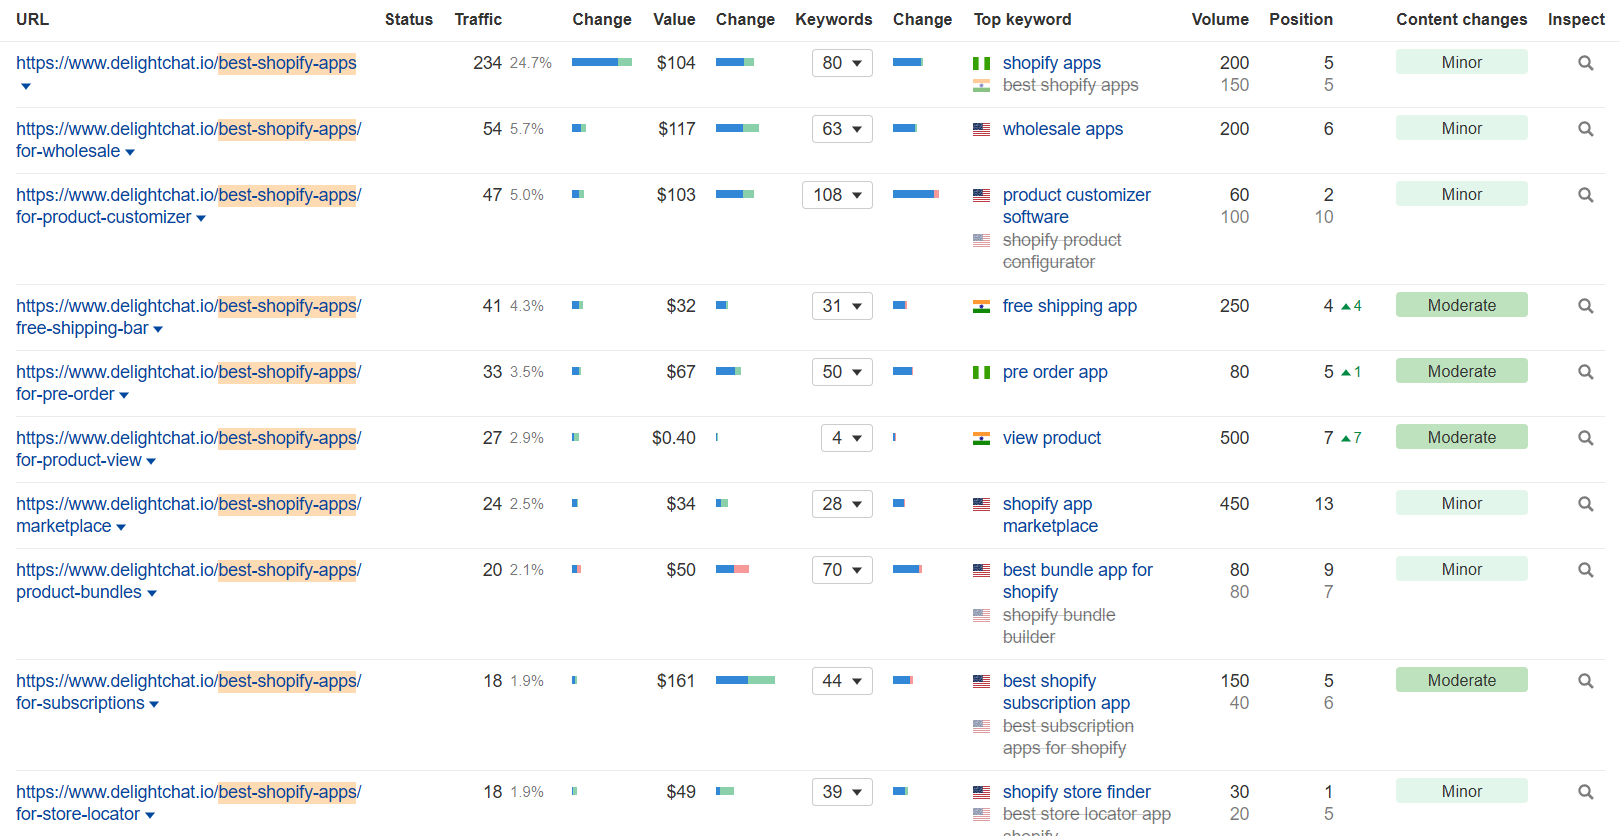Screen dimensions: 1620x836
Task: Open the "product customizer software" keyword
Action: tap(1077, 206)
